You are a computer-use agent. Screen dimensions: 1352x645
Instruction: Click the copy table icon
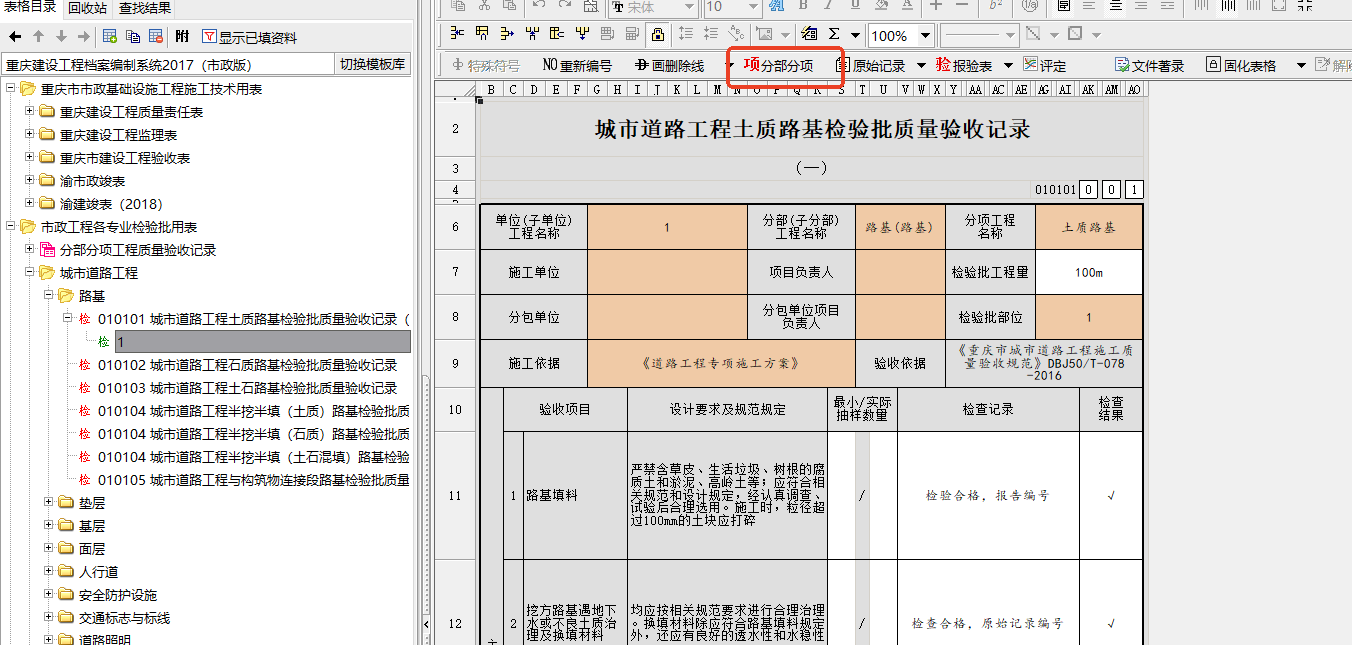point(133,37)
